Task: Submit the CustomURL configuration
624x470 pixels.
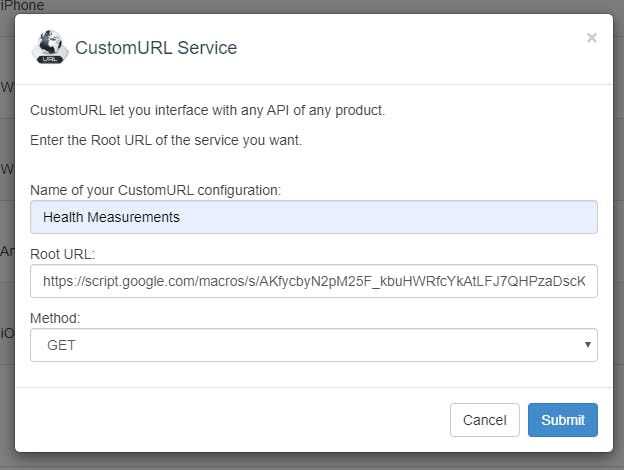Action: (x=562, y=420)
